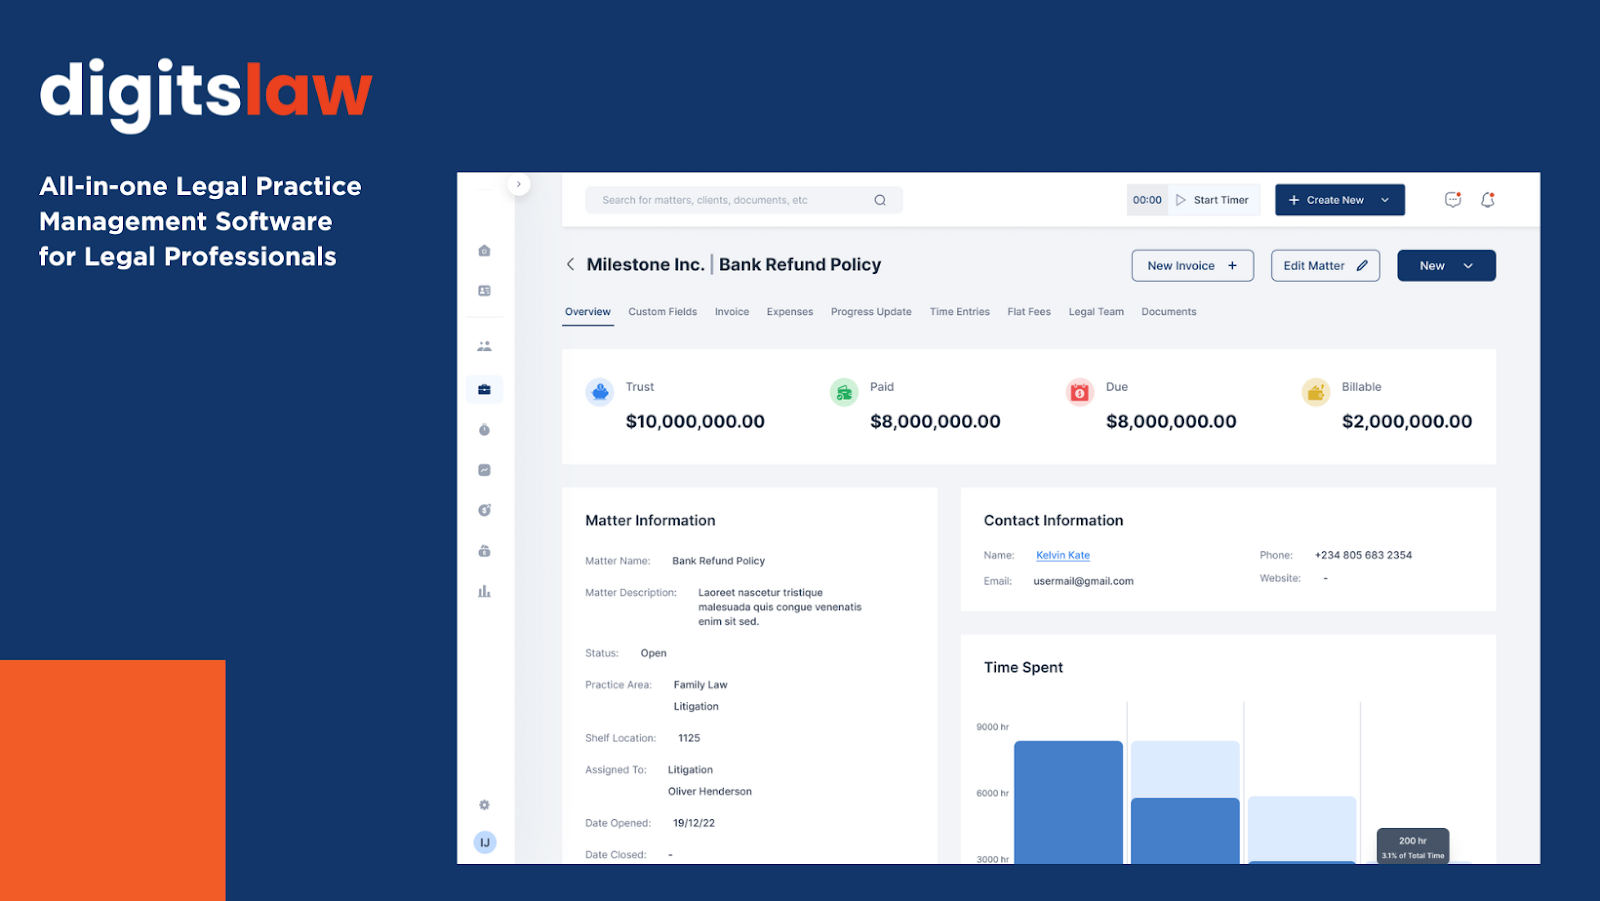
Task: Select the matters briefcase icon in the sidebar
Action: point(484,389)
